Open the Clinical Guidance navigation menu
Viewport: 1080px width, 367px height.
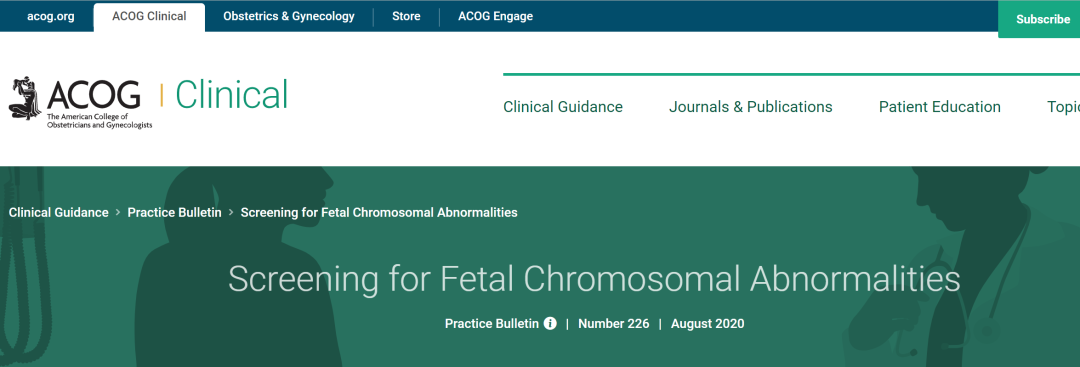(563, 107)
